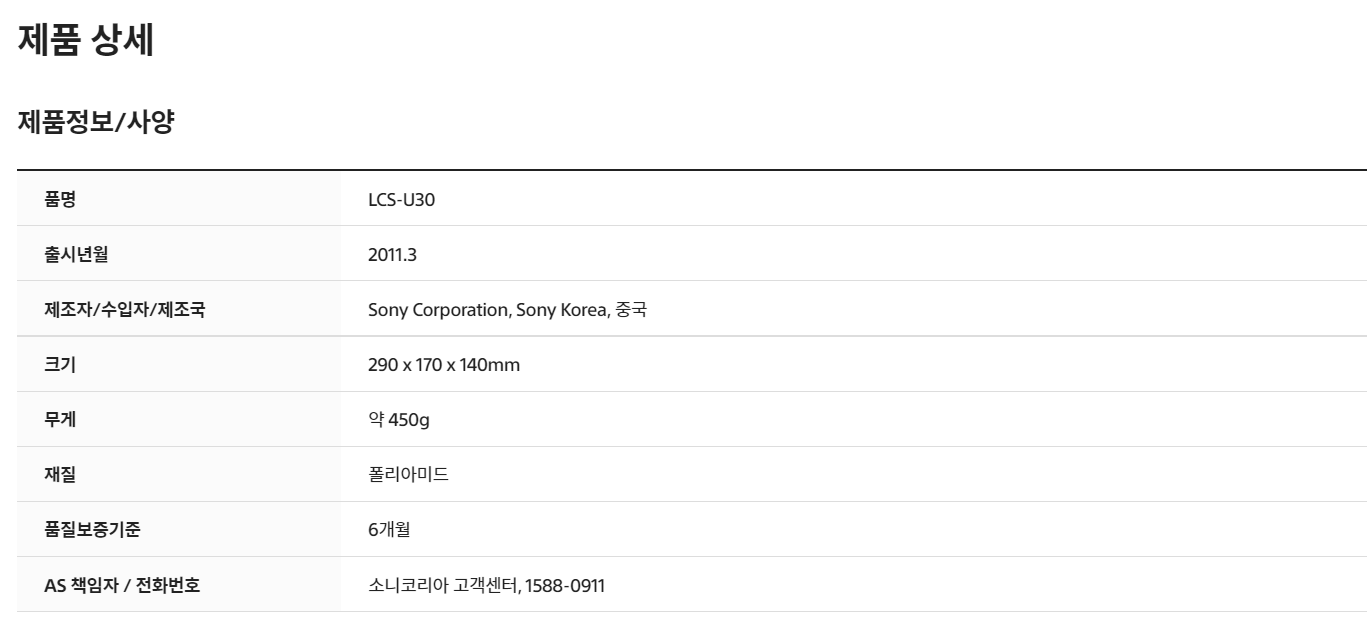Click the 제품정보/사양 section title
This screenshot has width=1372, height=629.
tap(96, 123)
